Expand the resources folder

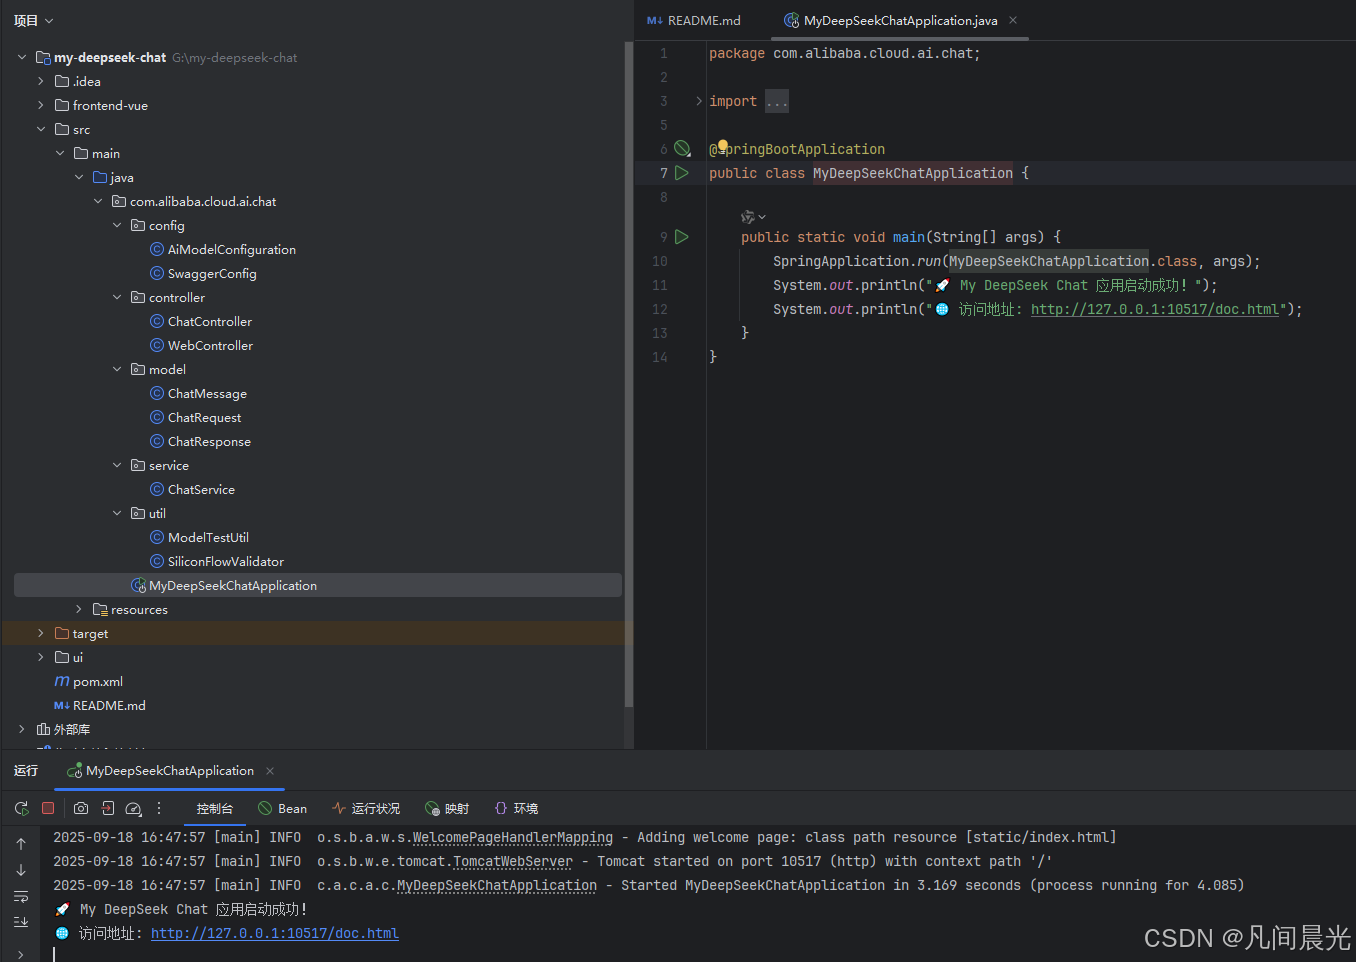[x=79, y=609]
